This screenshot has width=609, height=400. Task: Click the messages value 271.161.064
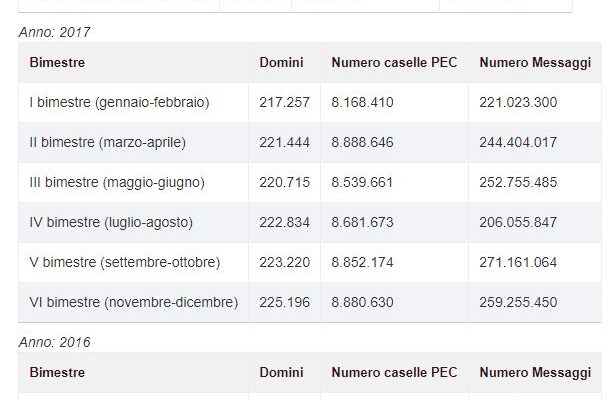518,263
